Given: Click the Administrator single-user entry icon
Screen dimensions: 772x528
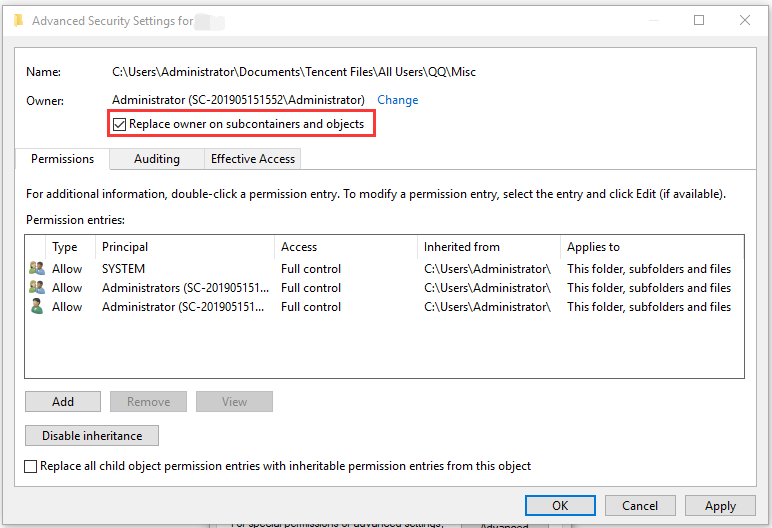Looking at the screenshot, I should [x=37, y=307].
